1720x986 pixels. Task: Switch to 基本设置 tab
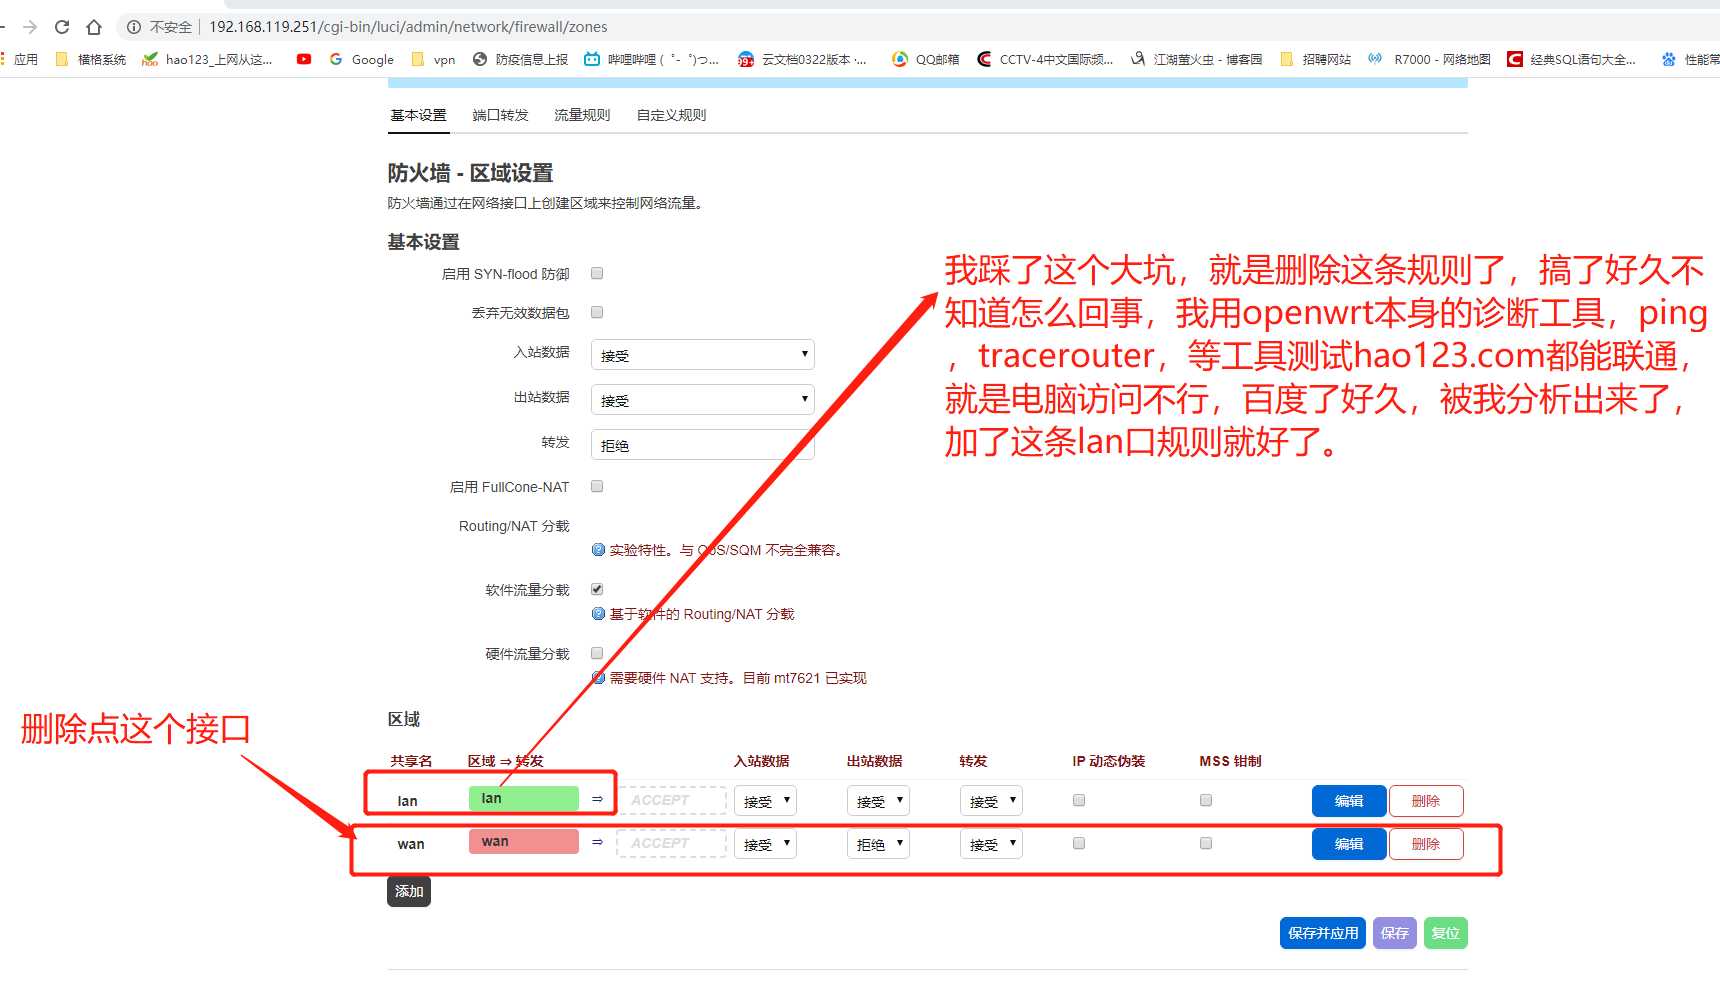tap(418, 115)
